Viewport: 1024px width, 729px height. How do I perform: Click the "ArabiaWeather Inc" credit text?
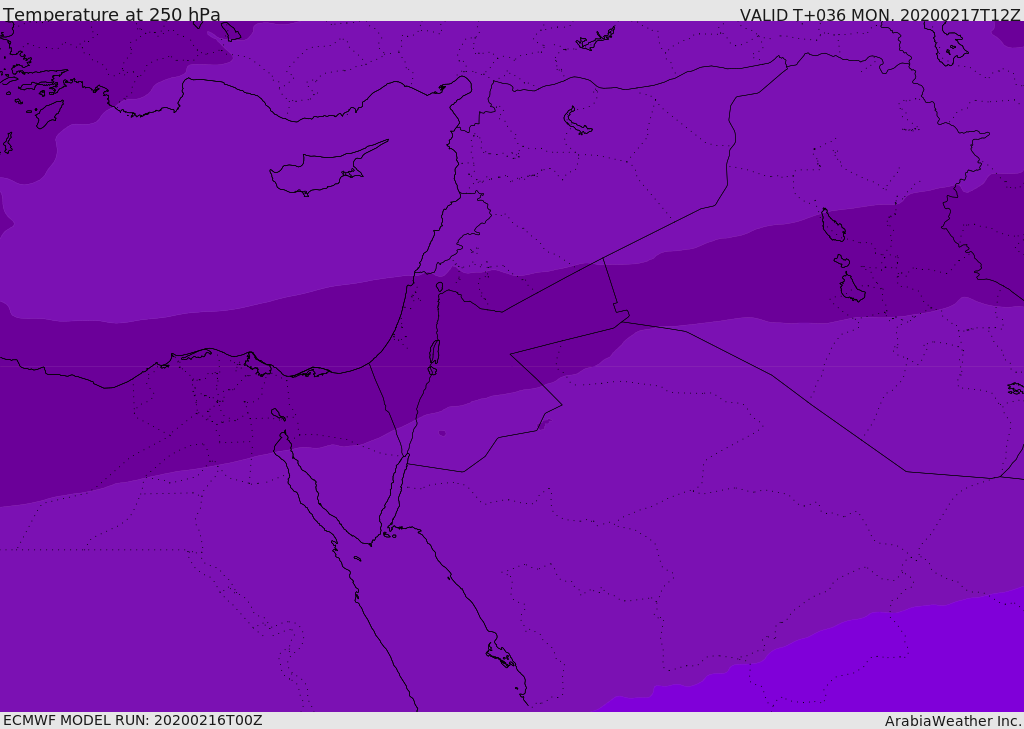pyautogui.click(x=952, y=721)
